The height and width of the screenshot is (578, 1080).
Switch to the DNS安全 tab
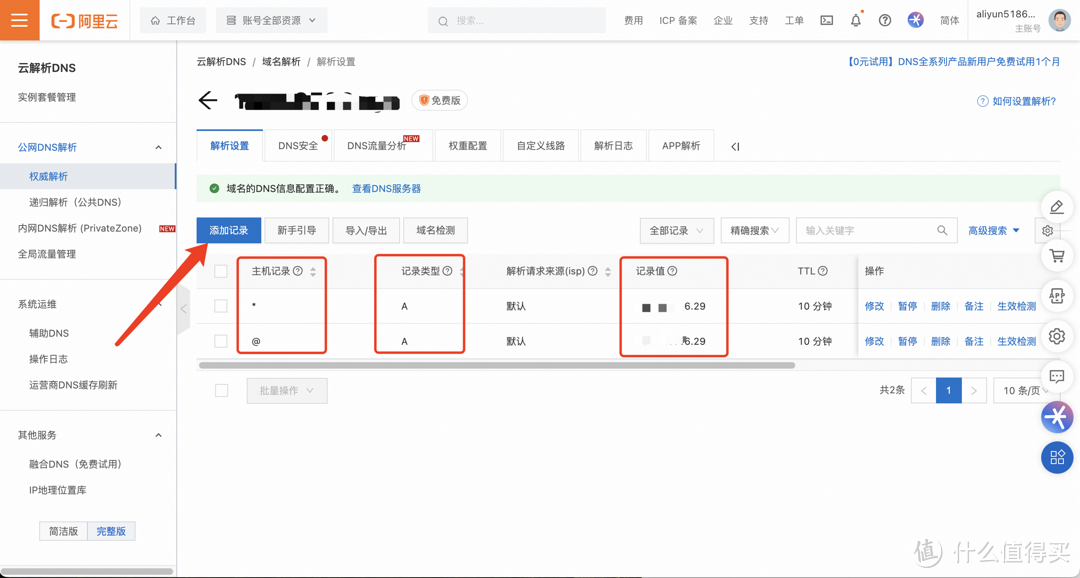coord(299,145)
